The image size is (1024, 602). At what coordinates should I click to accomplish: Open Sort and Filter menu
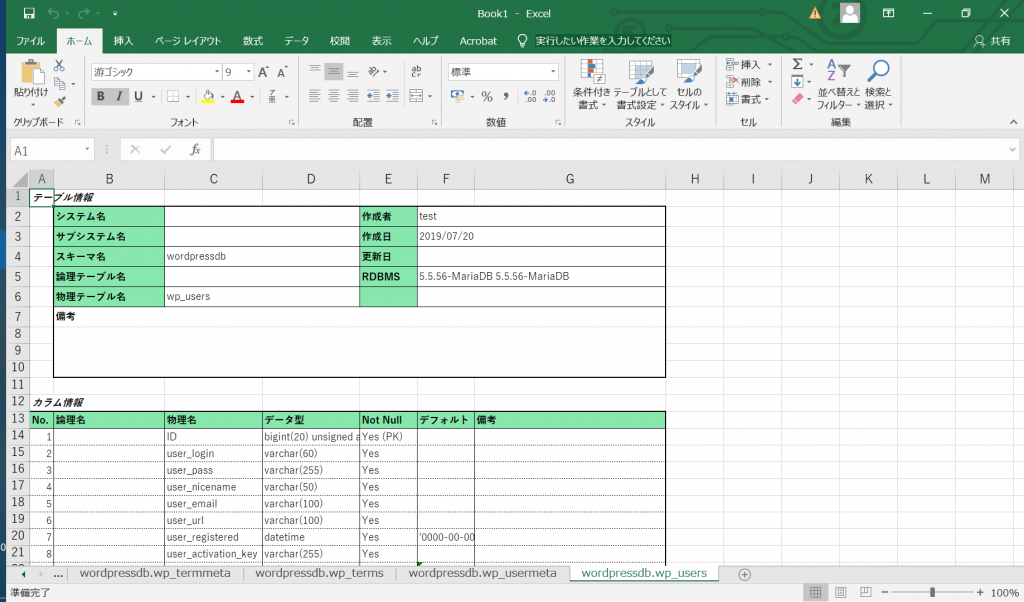tap(839, 84)
